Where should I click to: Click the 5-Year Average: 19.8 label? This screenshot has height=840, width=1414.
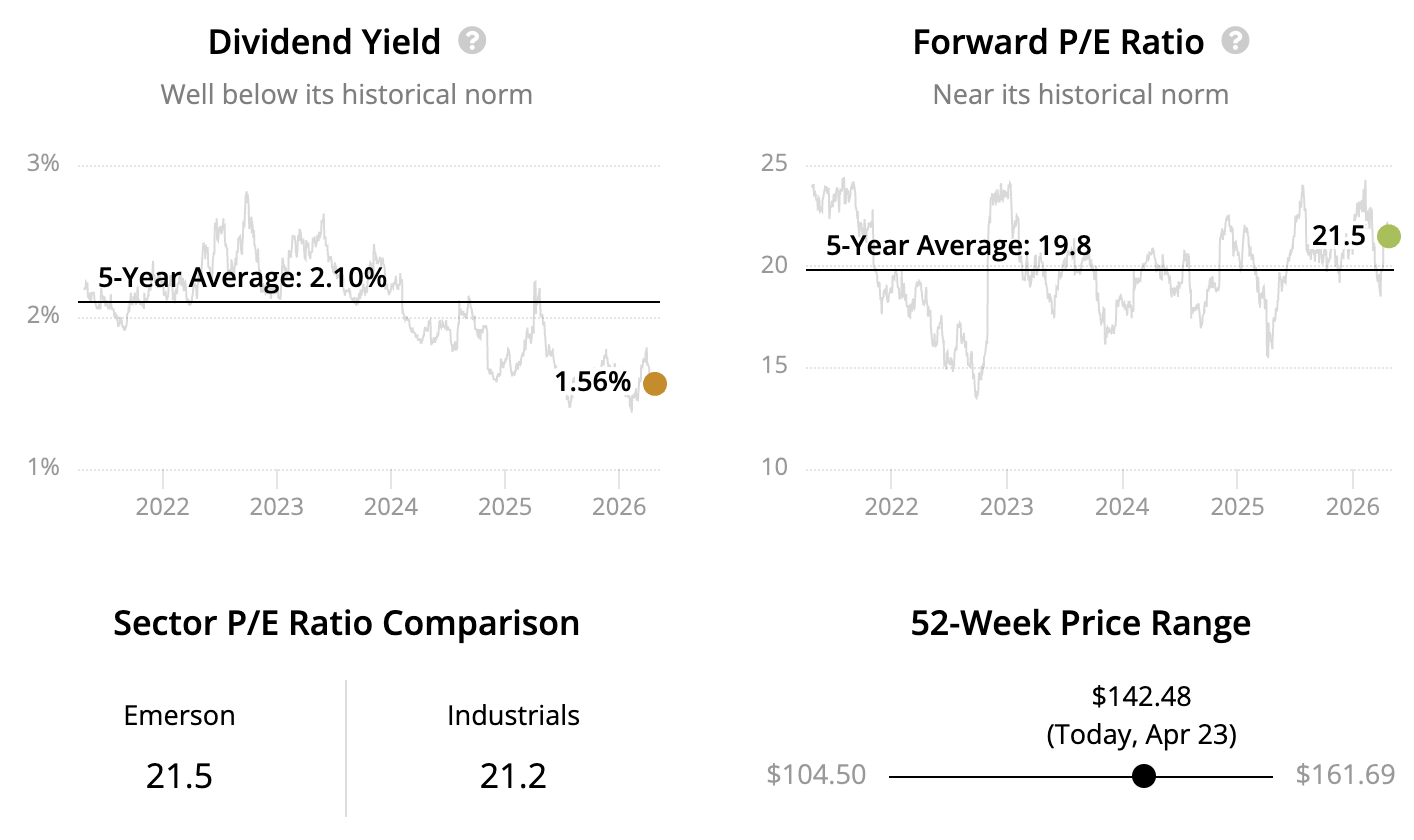[958, 245]
